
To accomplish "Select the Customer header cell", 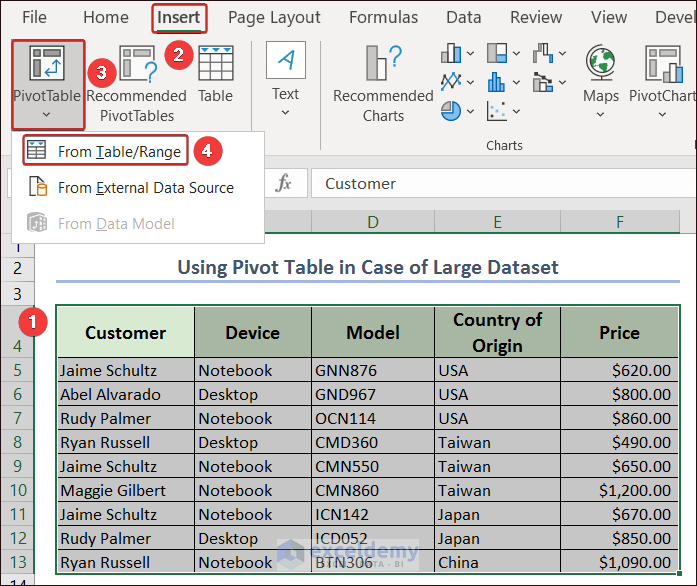I will (125, 332).
